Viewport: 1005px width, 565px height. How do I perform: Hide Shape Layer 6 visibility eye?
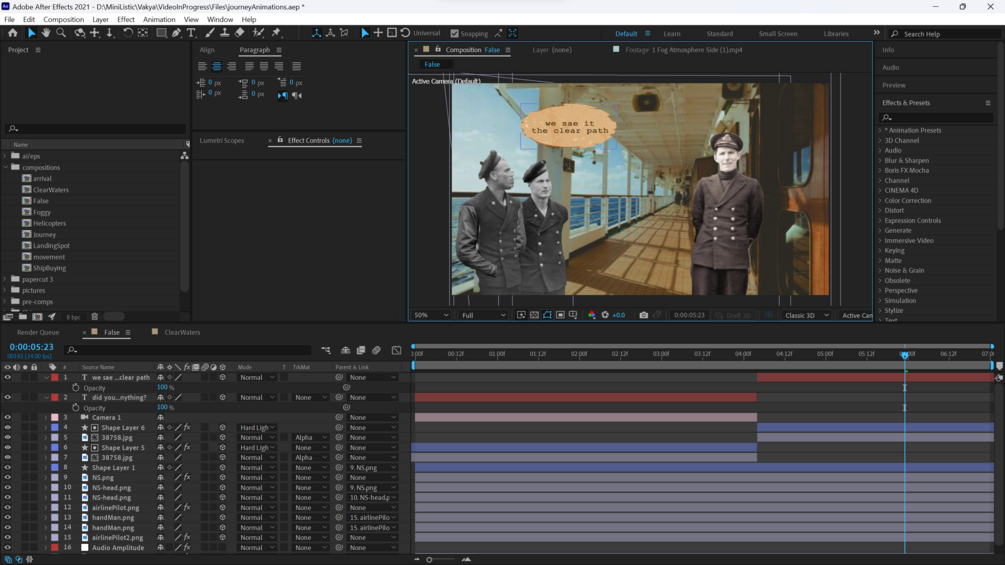[x=8, y=427]
